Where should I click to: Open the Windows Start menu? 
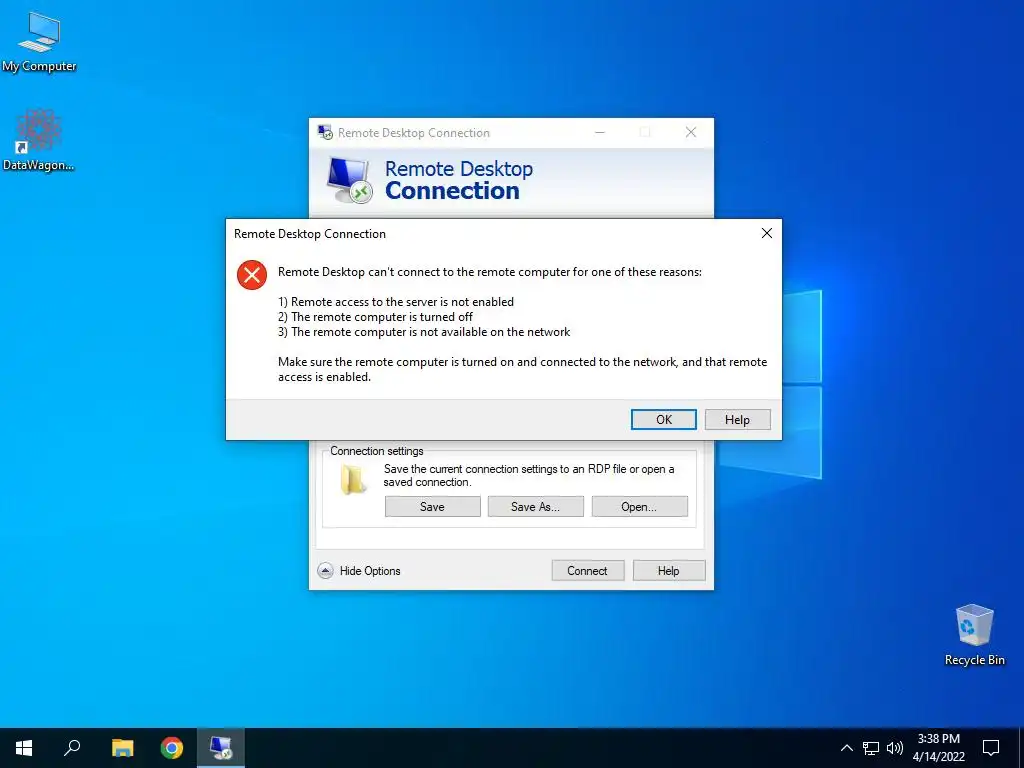coord(24,748)
